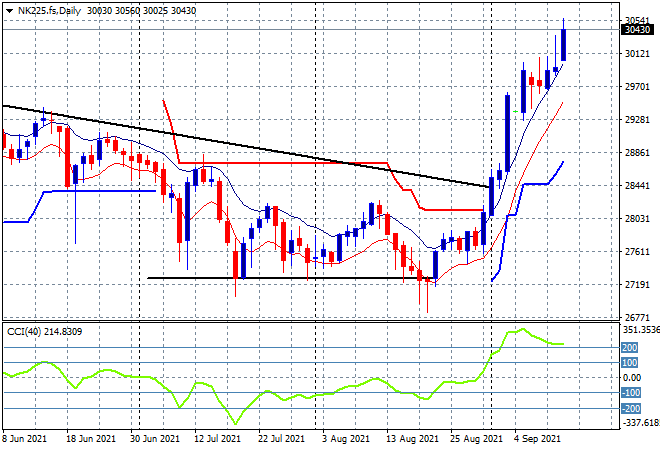Screen dimensions: 660x450
Task: Select the 25 Aug 2021 date label
Action: tap(476, 439)
